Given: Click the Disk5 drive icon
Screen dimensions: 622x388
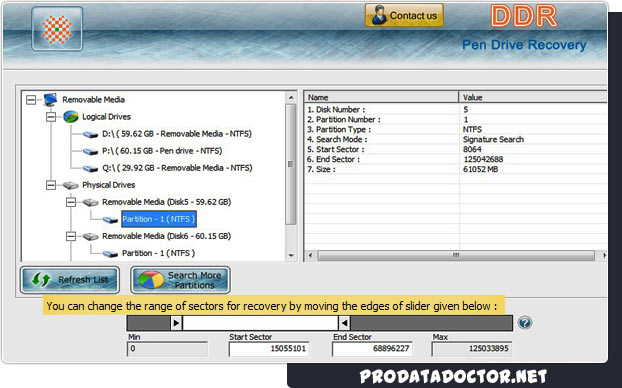Looking at the screenshot, I should [x=90, y=202].
